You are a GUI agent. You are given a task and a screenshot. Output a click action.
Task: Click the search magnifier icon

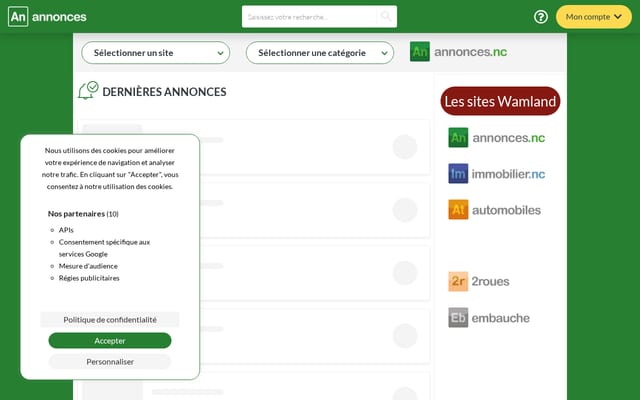point(386,16)
